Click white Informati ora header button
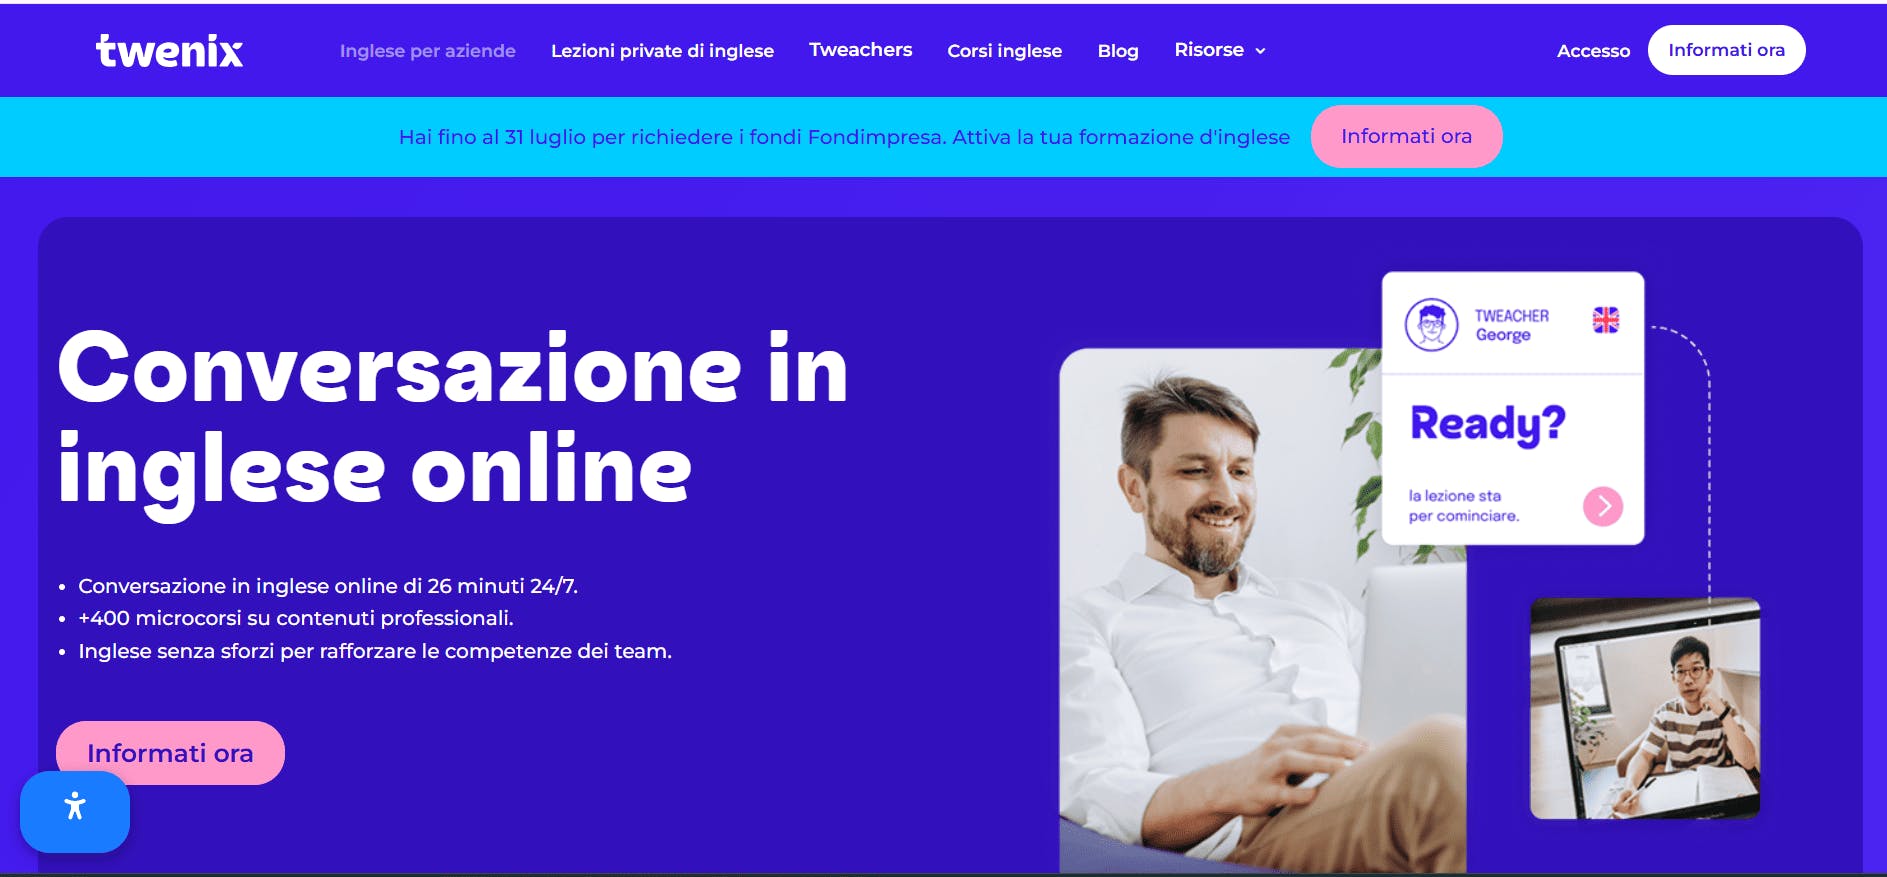Image resolution: width=1887 pixels, height=877 pixels. pyautogui.click(x=1726, y=50)
